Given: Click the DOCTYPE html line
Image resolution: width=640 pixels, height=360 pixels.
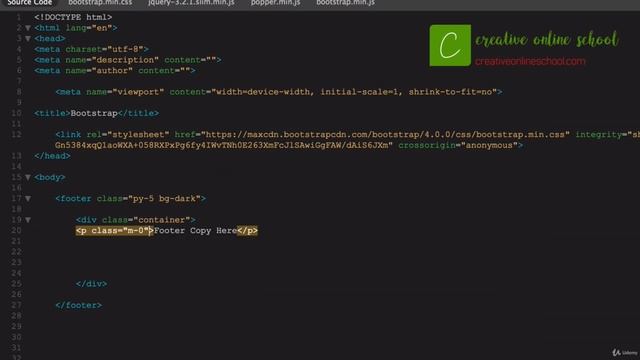Looking at the screenshot, I should pos(73,17).
